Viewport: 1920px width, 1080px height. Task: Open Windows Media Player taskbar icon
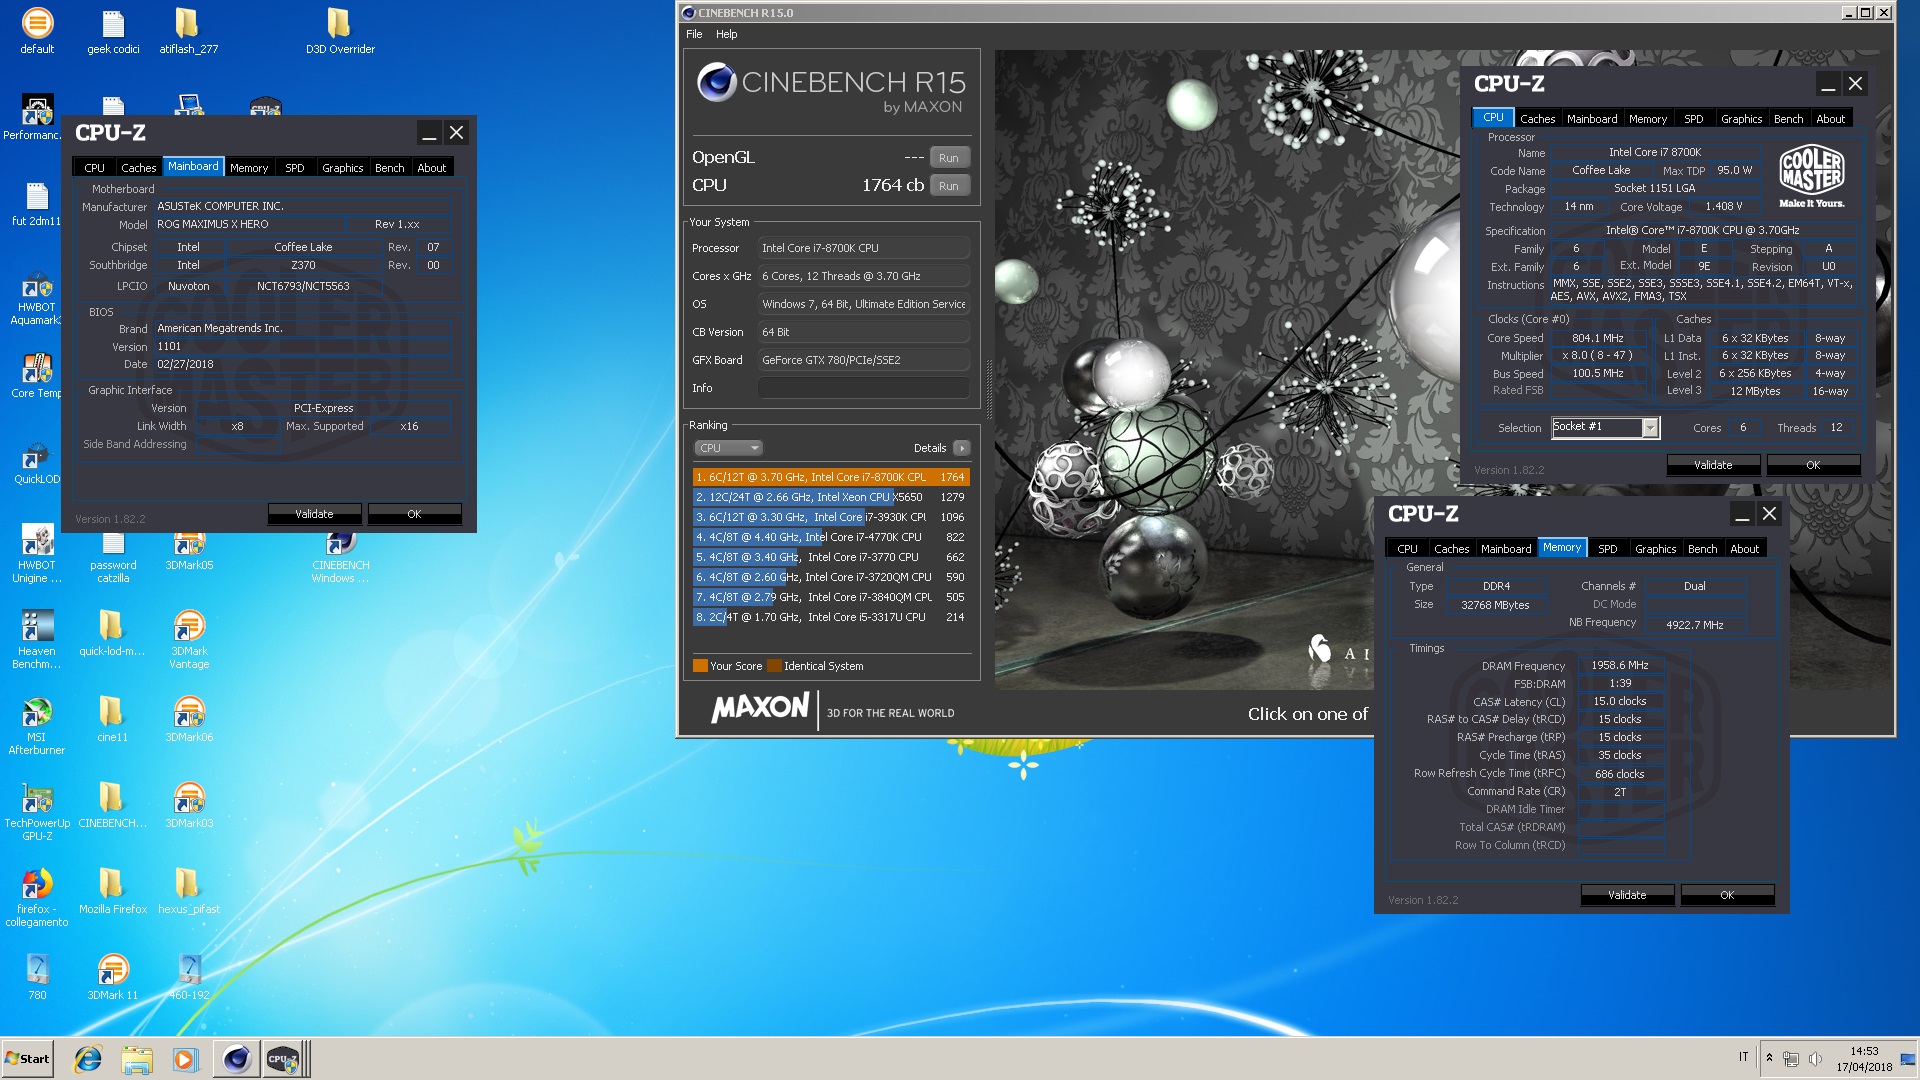tap(185, 1059)
